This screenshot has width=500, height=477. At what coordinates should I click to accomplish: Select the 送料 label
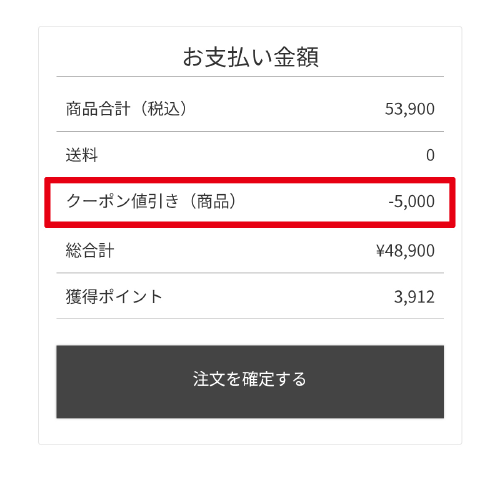pyautogui.click(x=82, y=155)
